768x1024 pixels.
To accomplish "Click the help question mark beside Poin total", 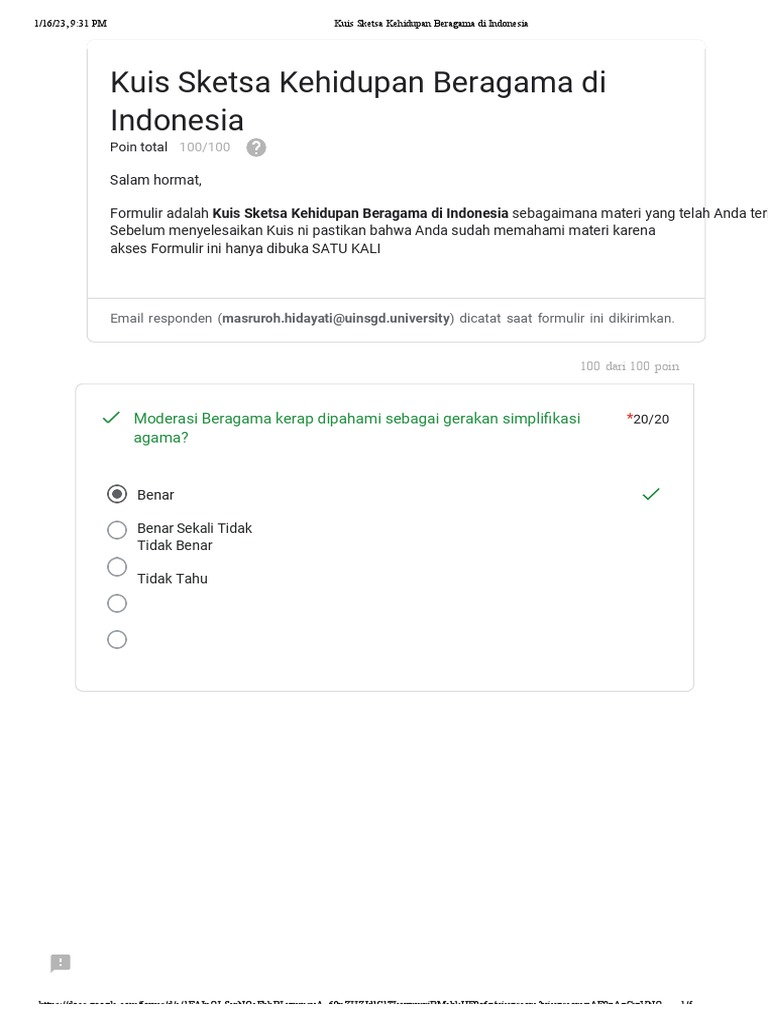I will (x=256, y=148).
